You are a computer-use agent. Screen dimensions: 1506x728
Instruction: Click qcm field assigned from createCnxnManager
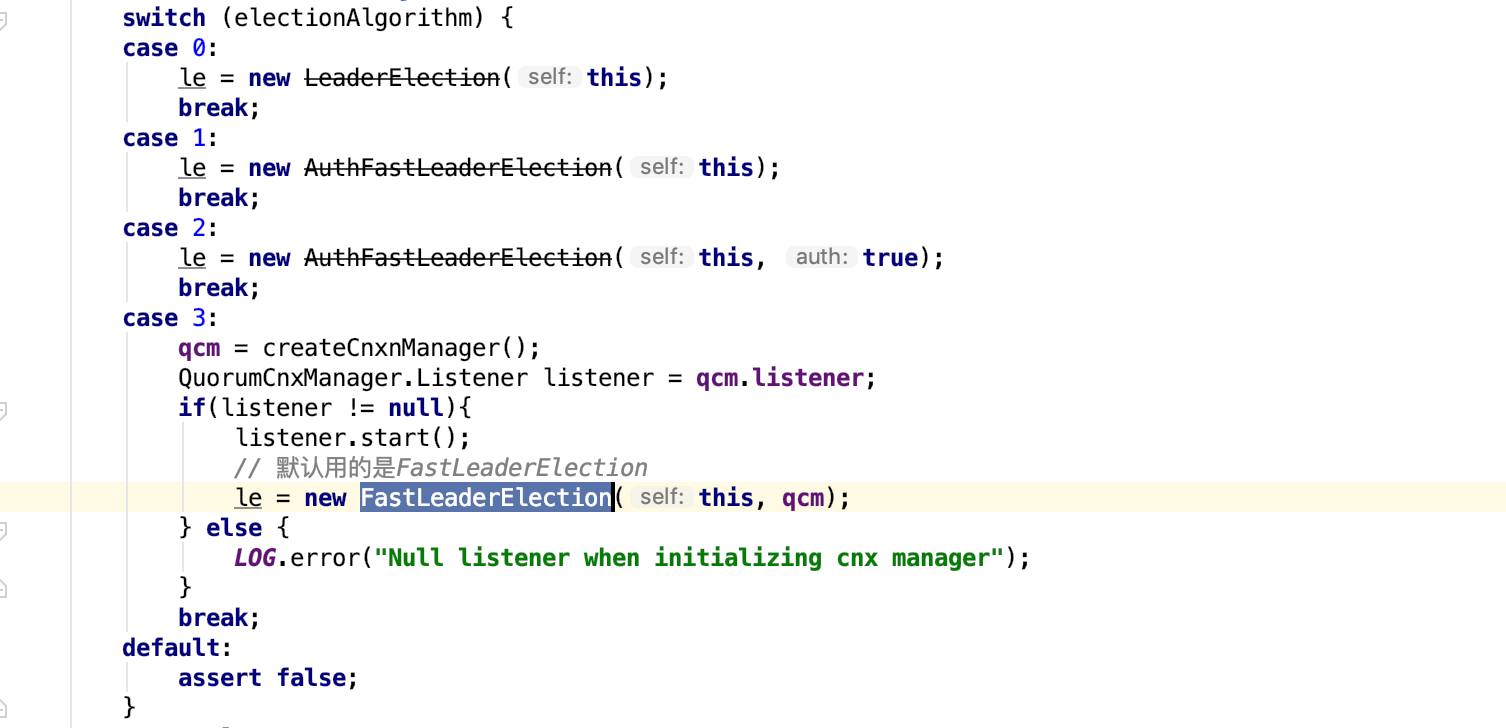click(199, 347)
